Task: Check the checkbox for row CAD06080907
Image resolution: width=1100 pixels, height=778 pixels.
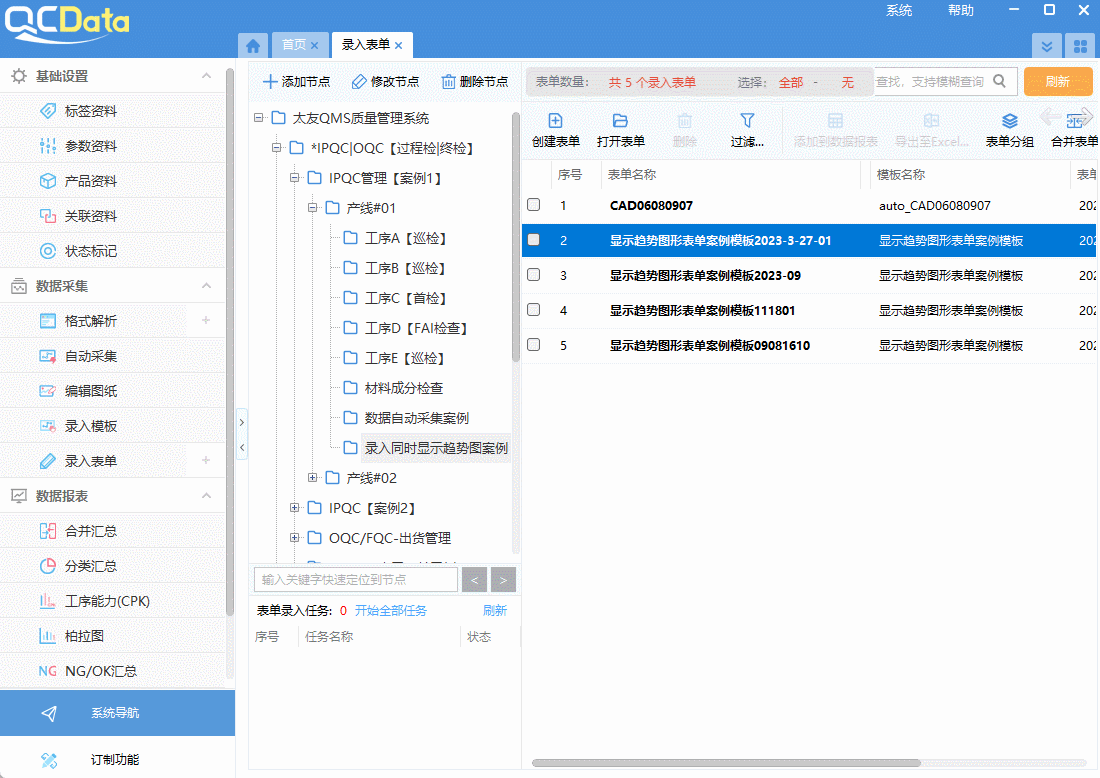Action: click(x=534, y=205)
